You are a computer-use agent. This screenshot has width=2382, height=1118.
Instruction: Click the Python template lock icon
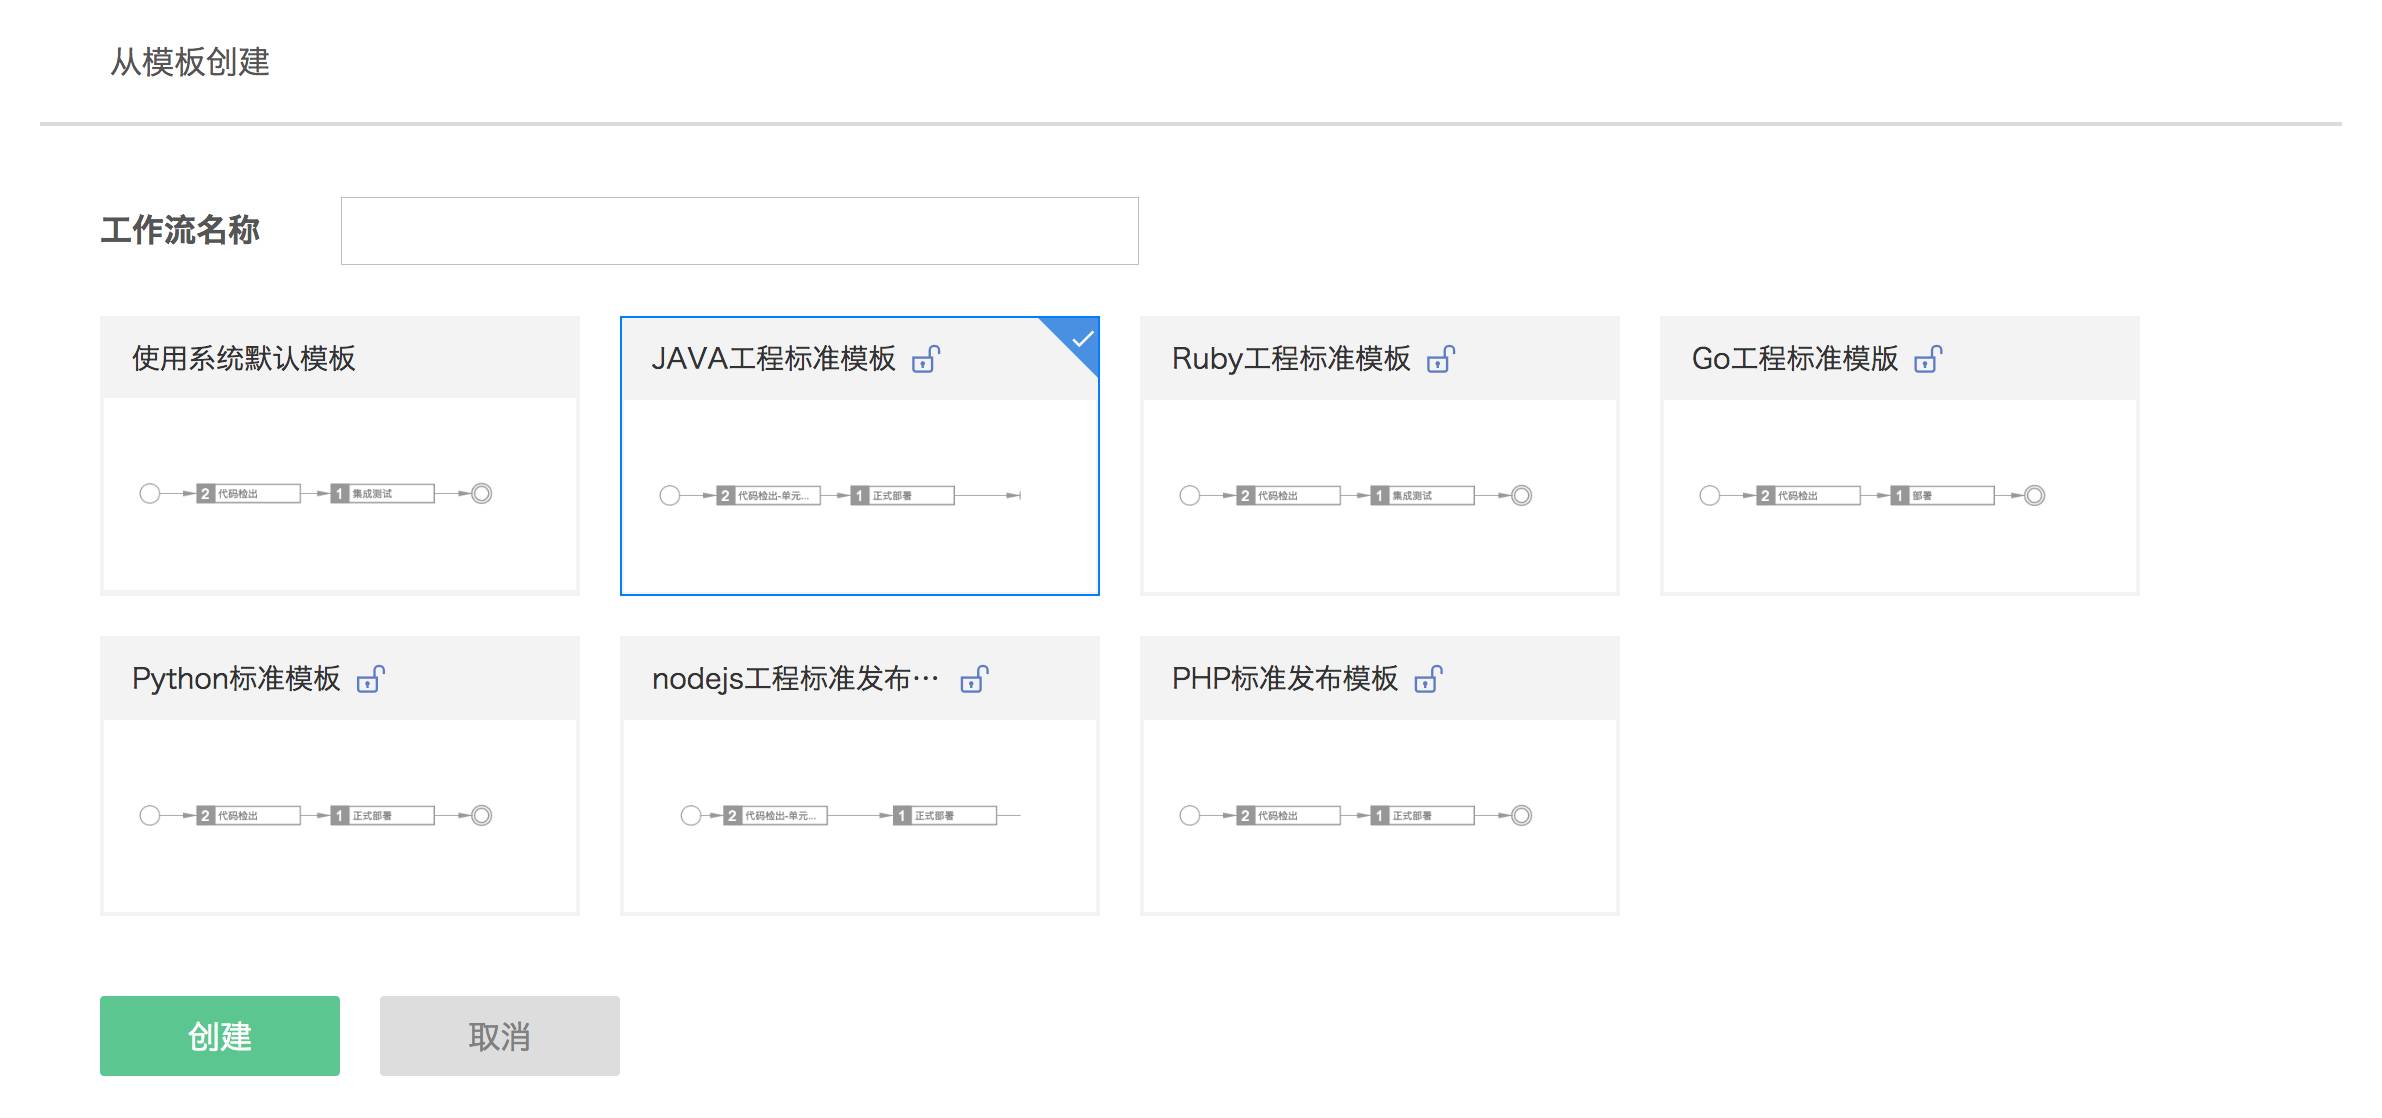pos(370,679)
